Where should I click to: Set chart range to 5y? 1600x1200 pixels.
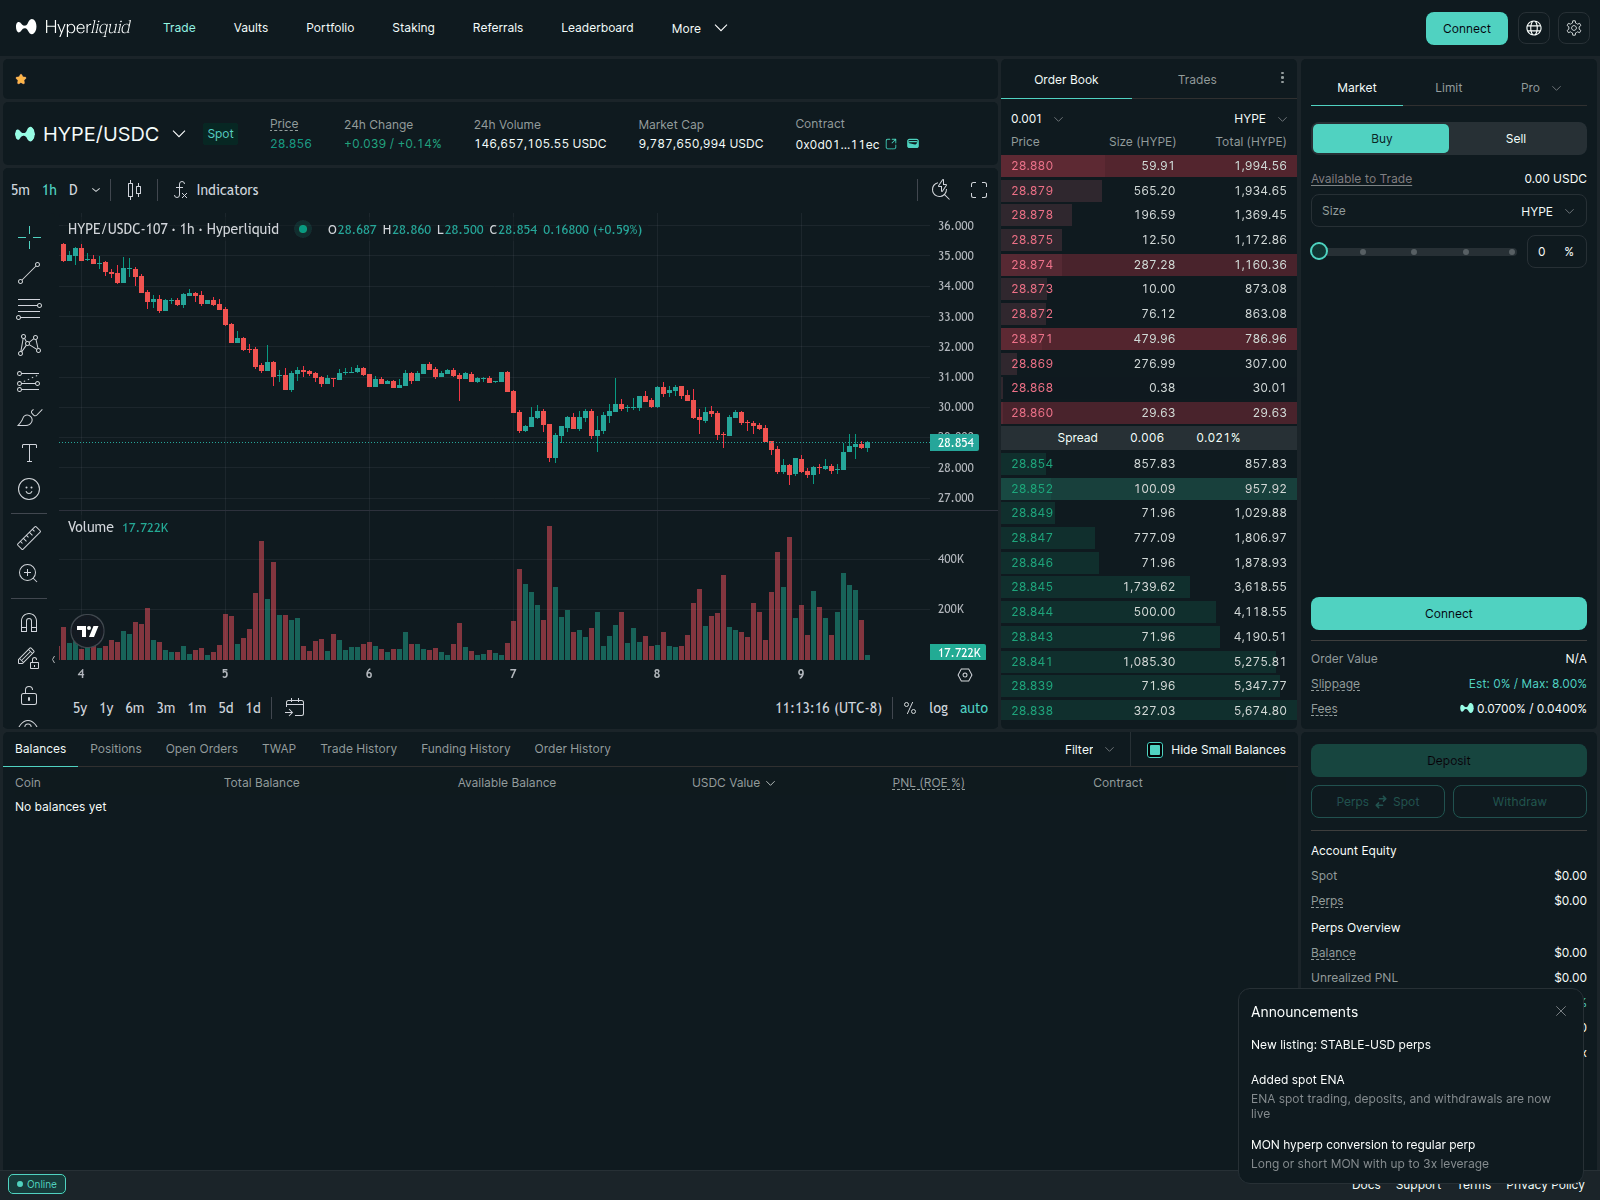[x=80, y=708]
